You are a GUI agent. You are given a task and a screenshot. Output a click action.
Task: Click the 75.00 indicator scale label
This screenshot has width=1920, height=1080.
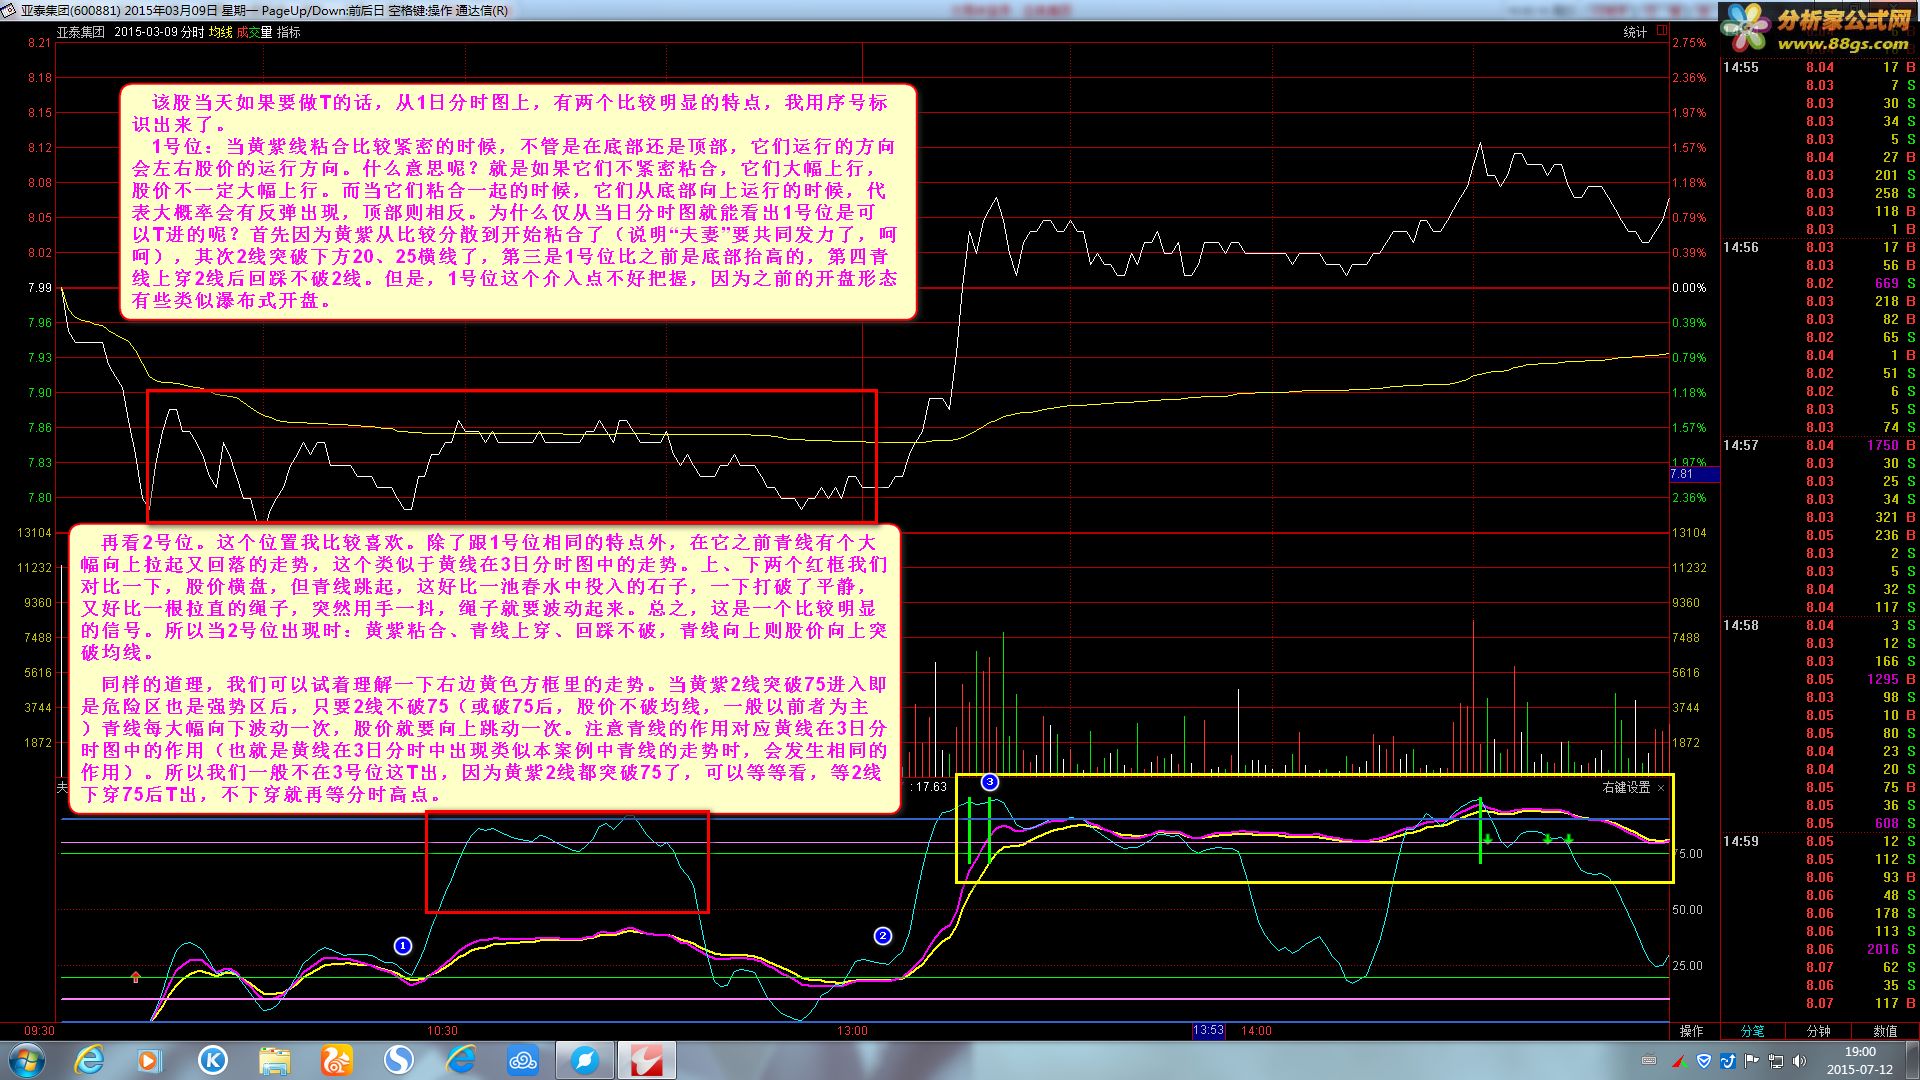(1689, 853)
